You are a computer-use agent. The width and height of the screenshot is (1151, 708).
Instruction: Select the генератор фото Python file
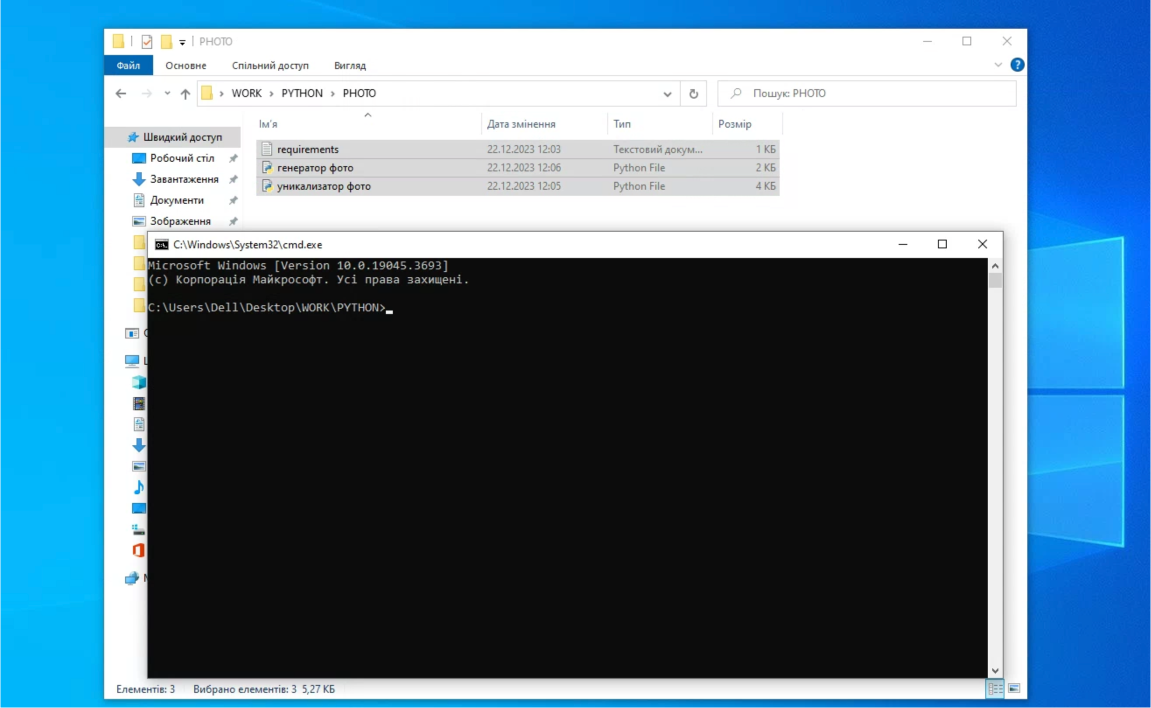pos(518,167)
